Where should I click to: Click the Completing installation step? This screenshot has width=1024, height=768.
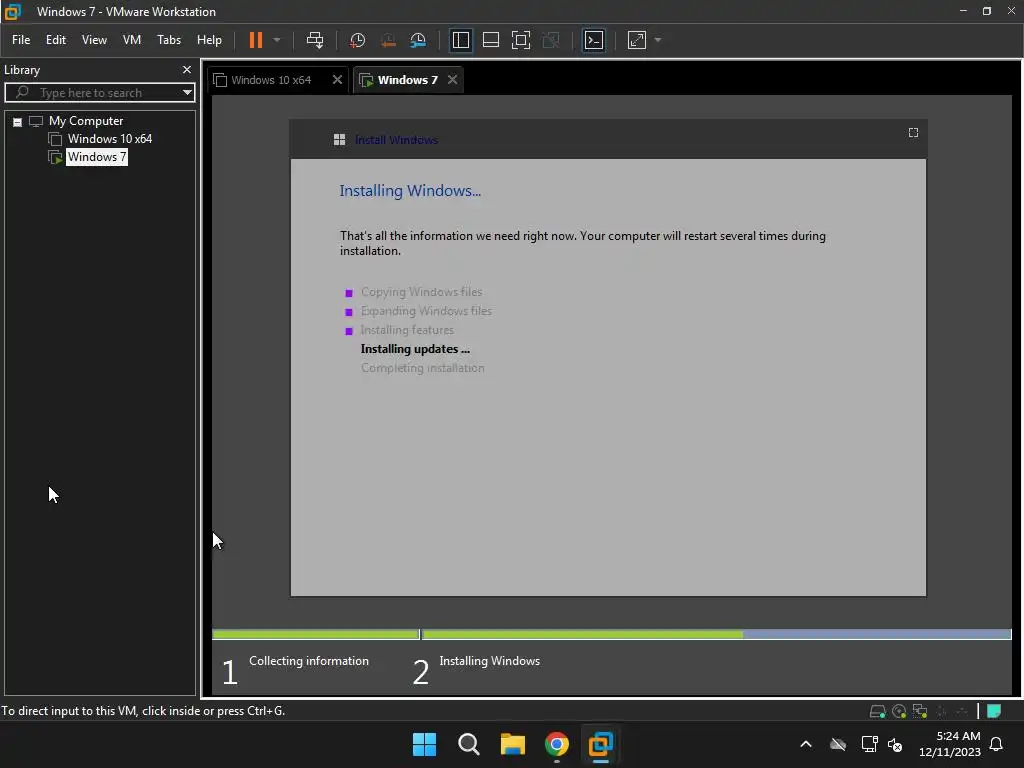[422, 368]
